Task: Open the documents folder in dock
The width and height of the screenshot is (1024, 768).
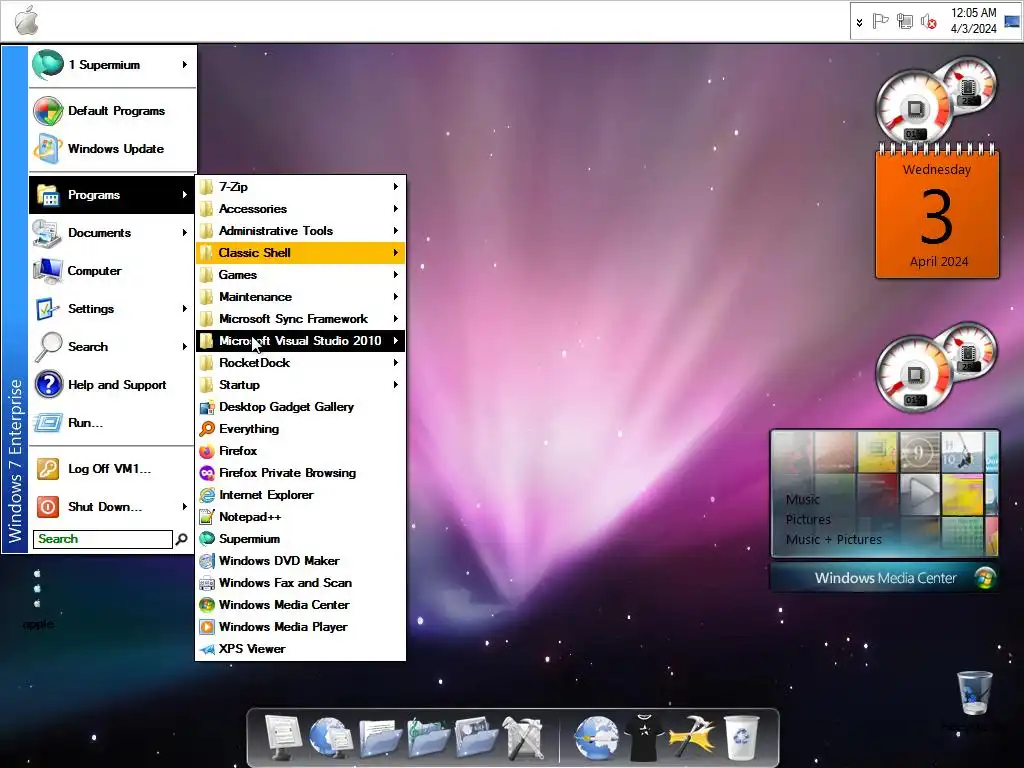Action: pyautogui.click(x=379, y=737)
